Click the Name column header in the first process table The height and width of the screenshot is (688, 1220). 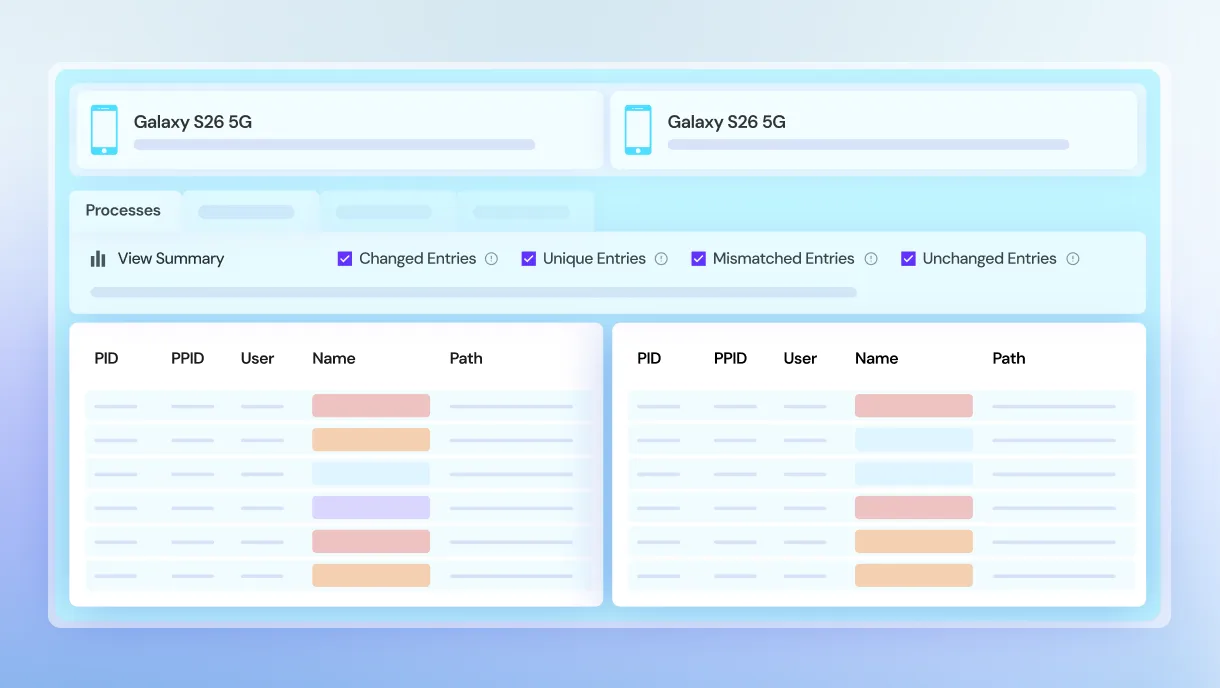334,358
